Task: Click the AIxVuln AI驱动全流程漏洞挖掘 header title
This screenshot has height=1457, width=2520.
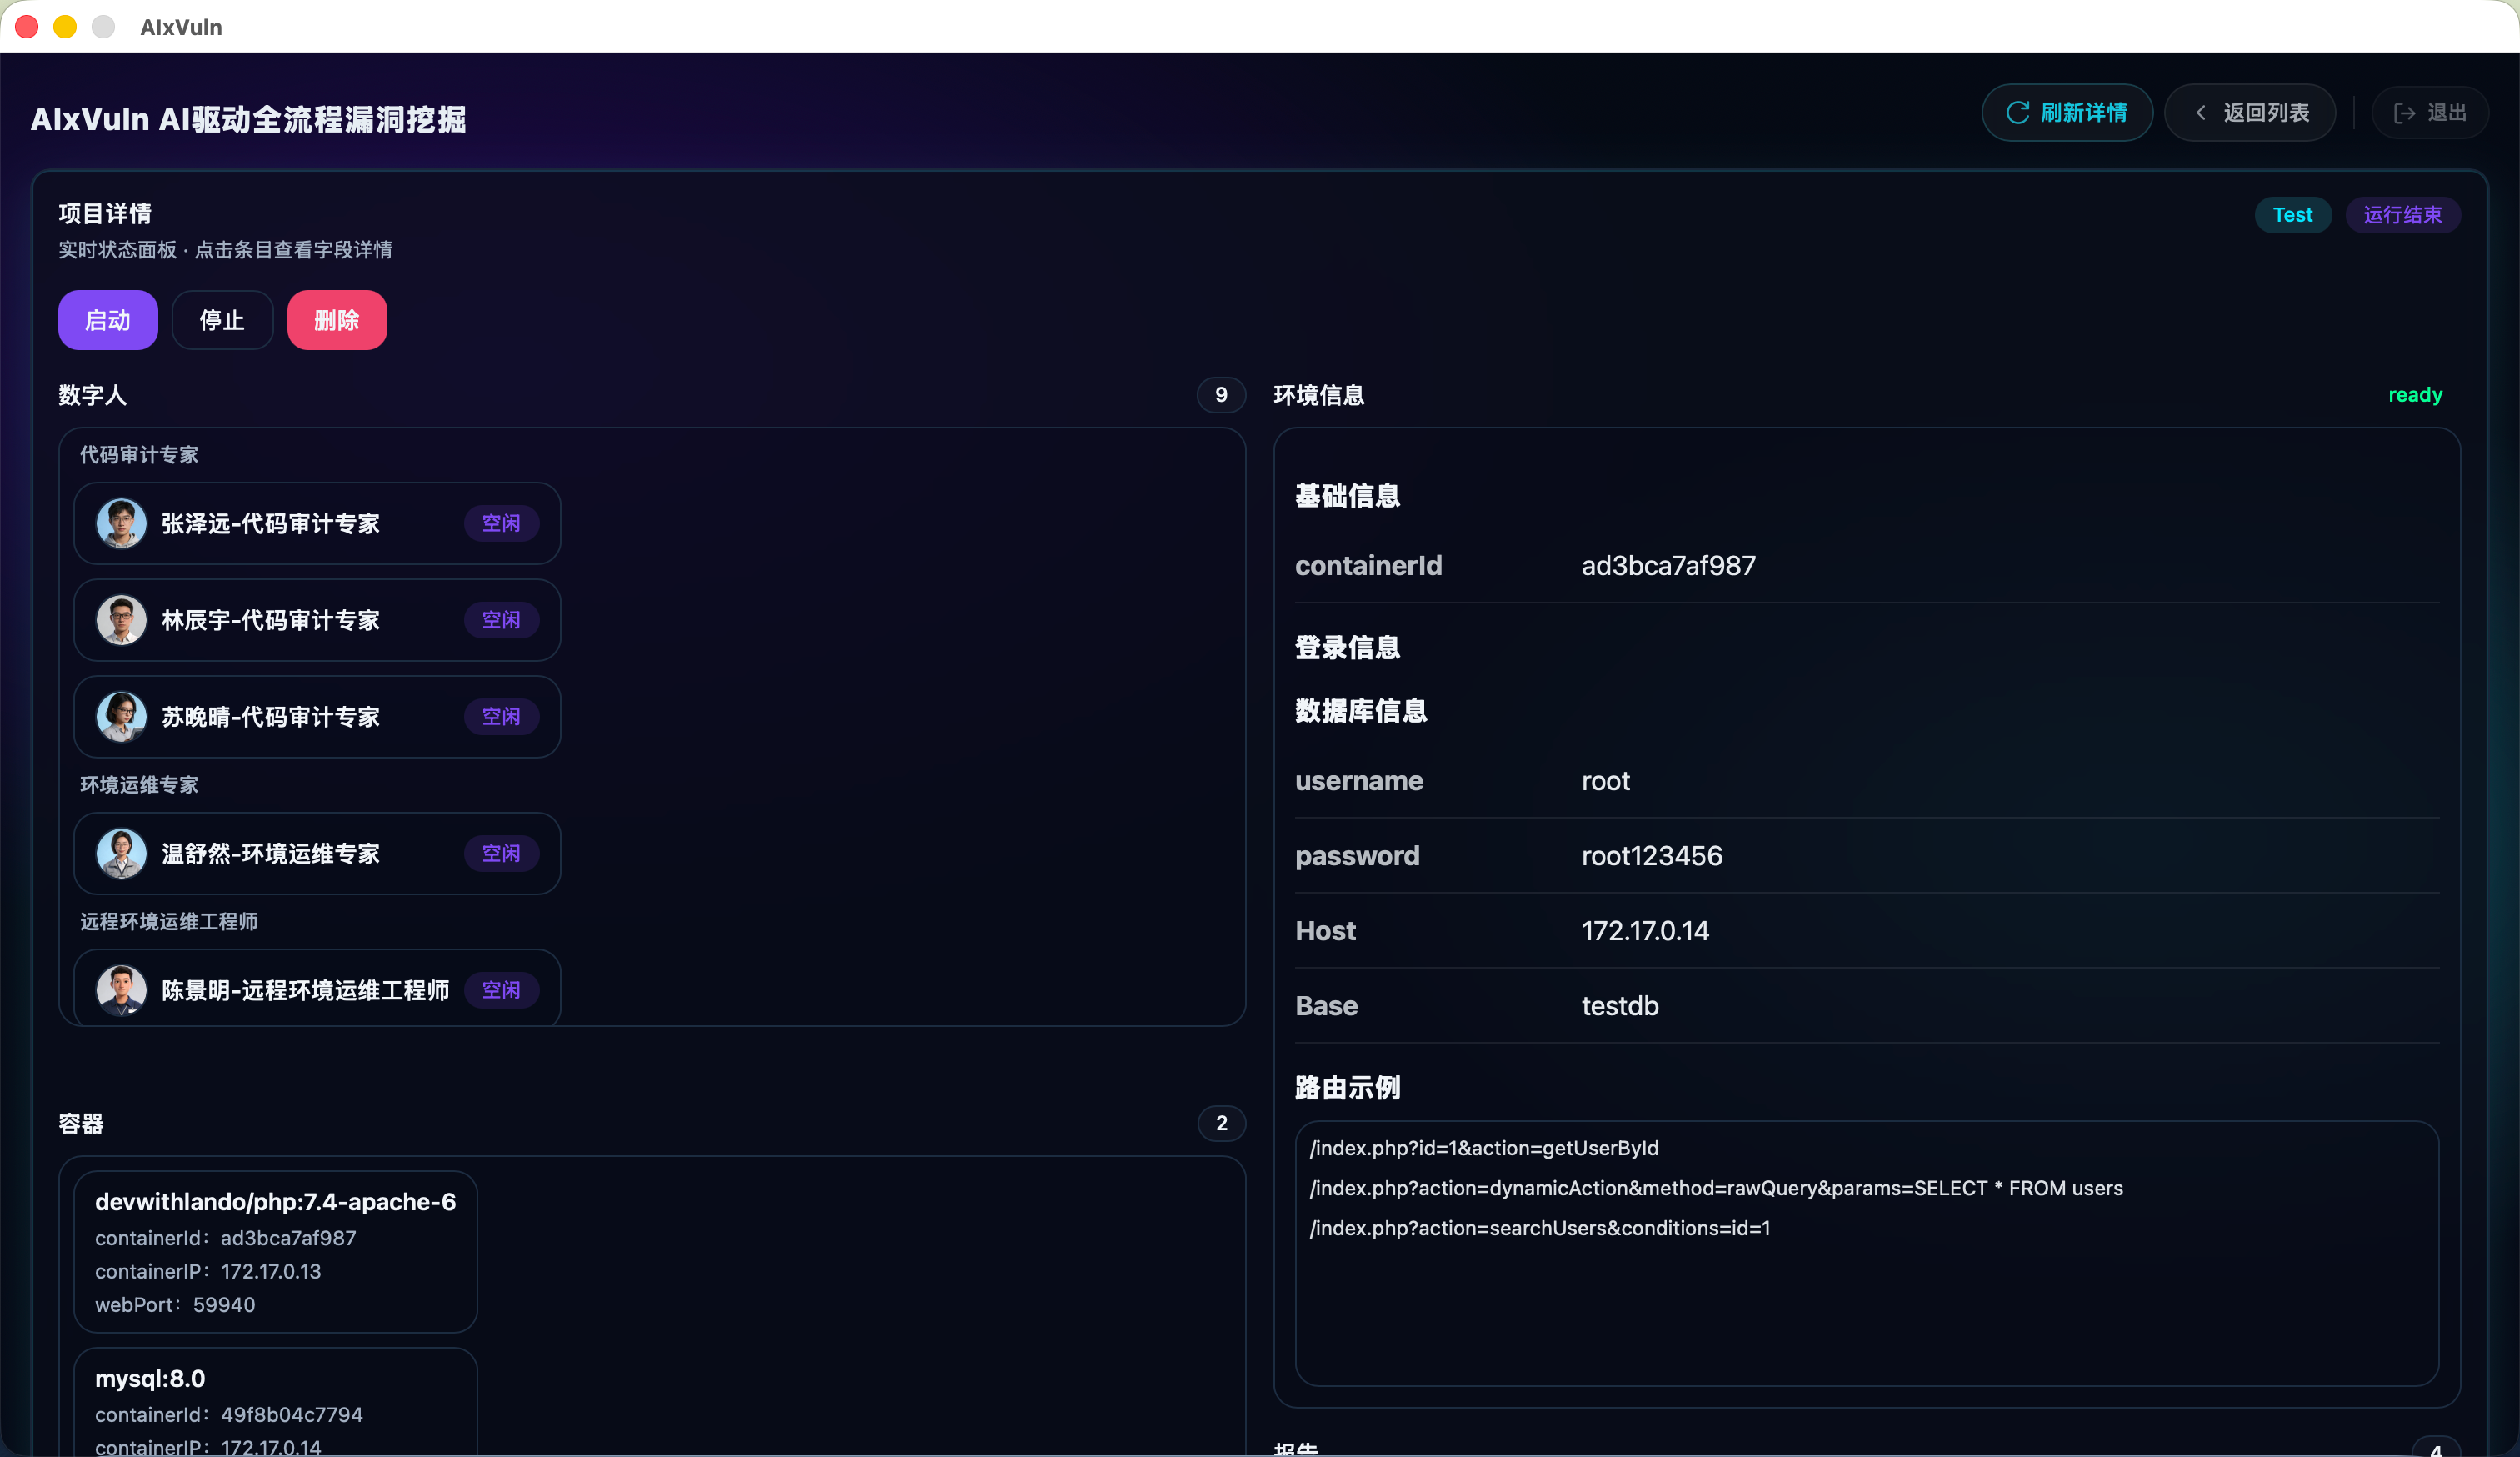Action: pyautogui.click(x=248, y=120)
